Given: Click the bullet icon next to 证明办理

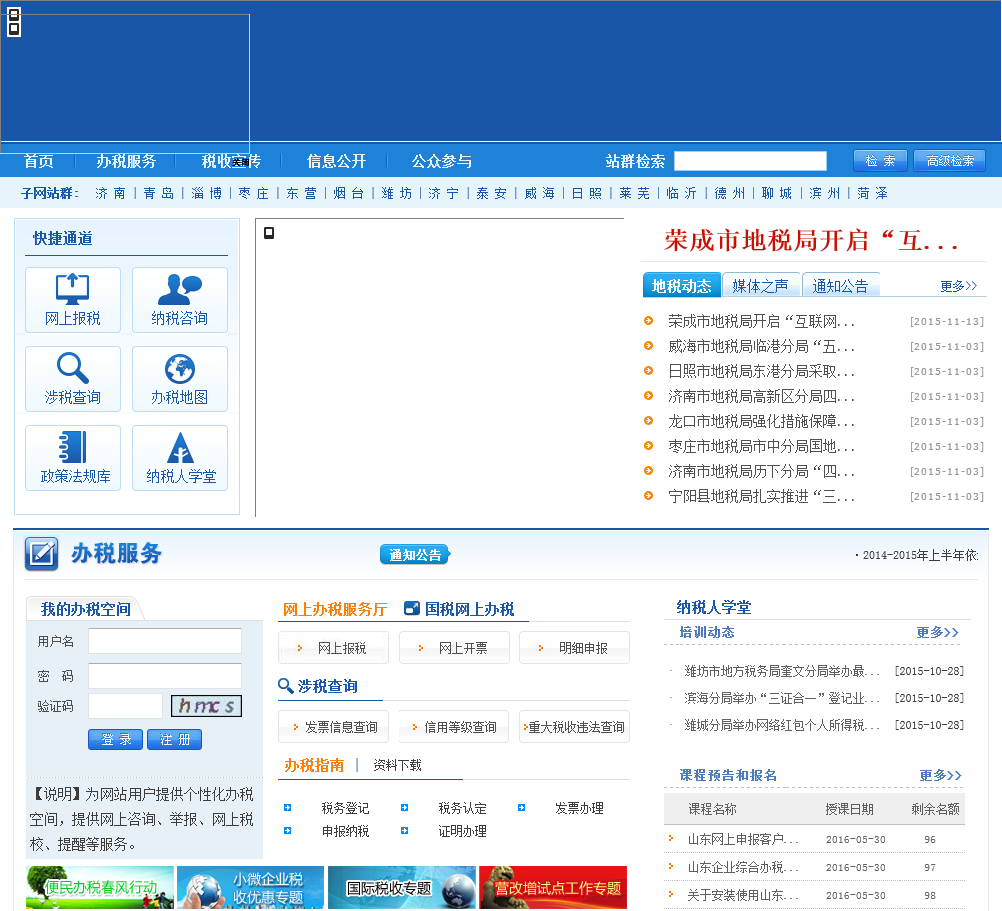Looking at the screenshot, I should (x=405, y=831).
